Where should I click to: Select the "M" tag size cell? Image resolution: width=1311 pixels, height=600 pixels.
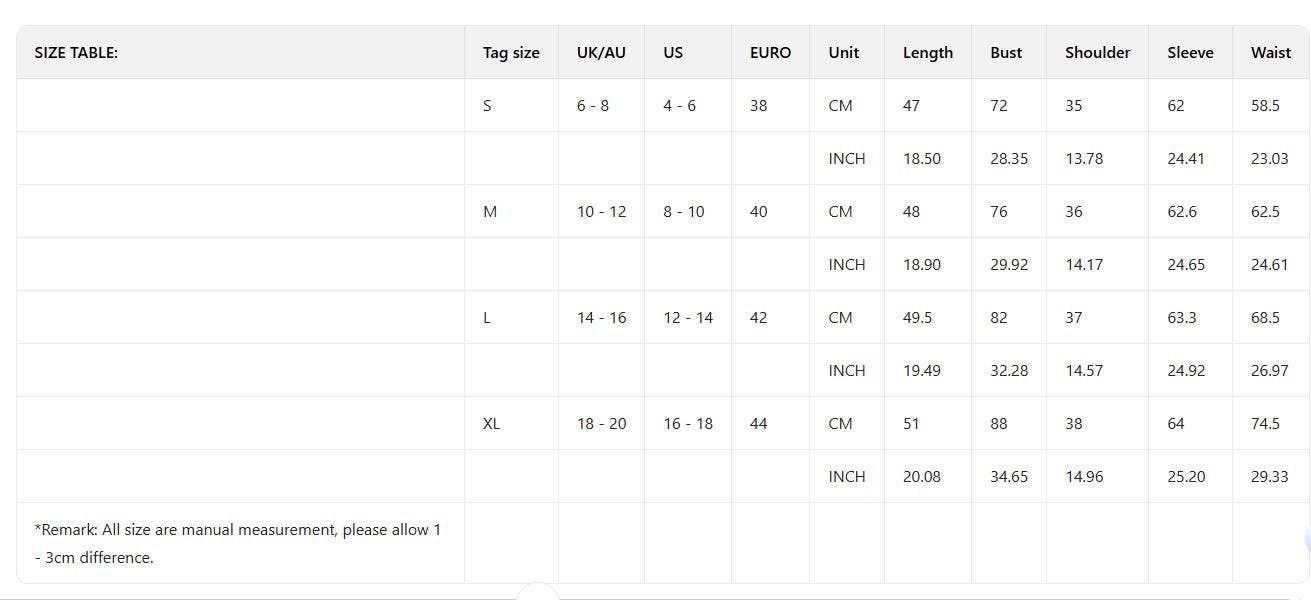click(x=490, y=211)
